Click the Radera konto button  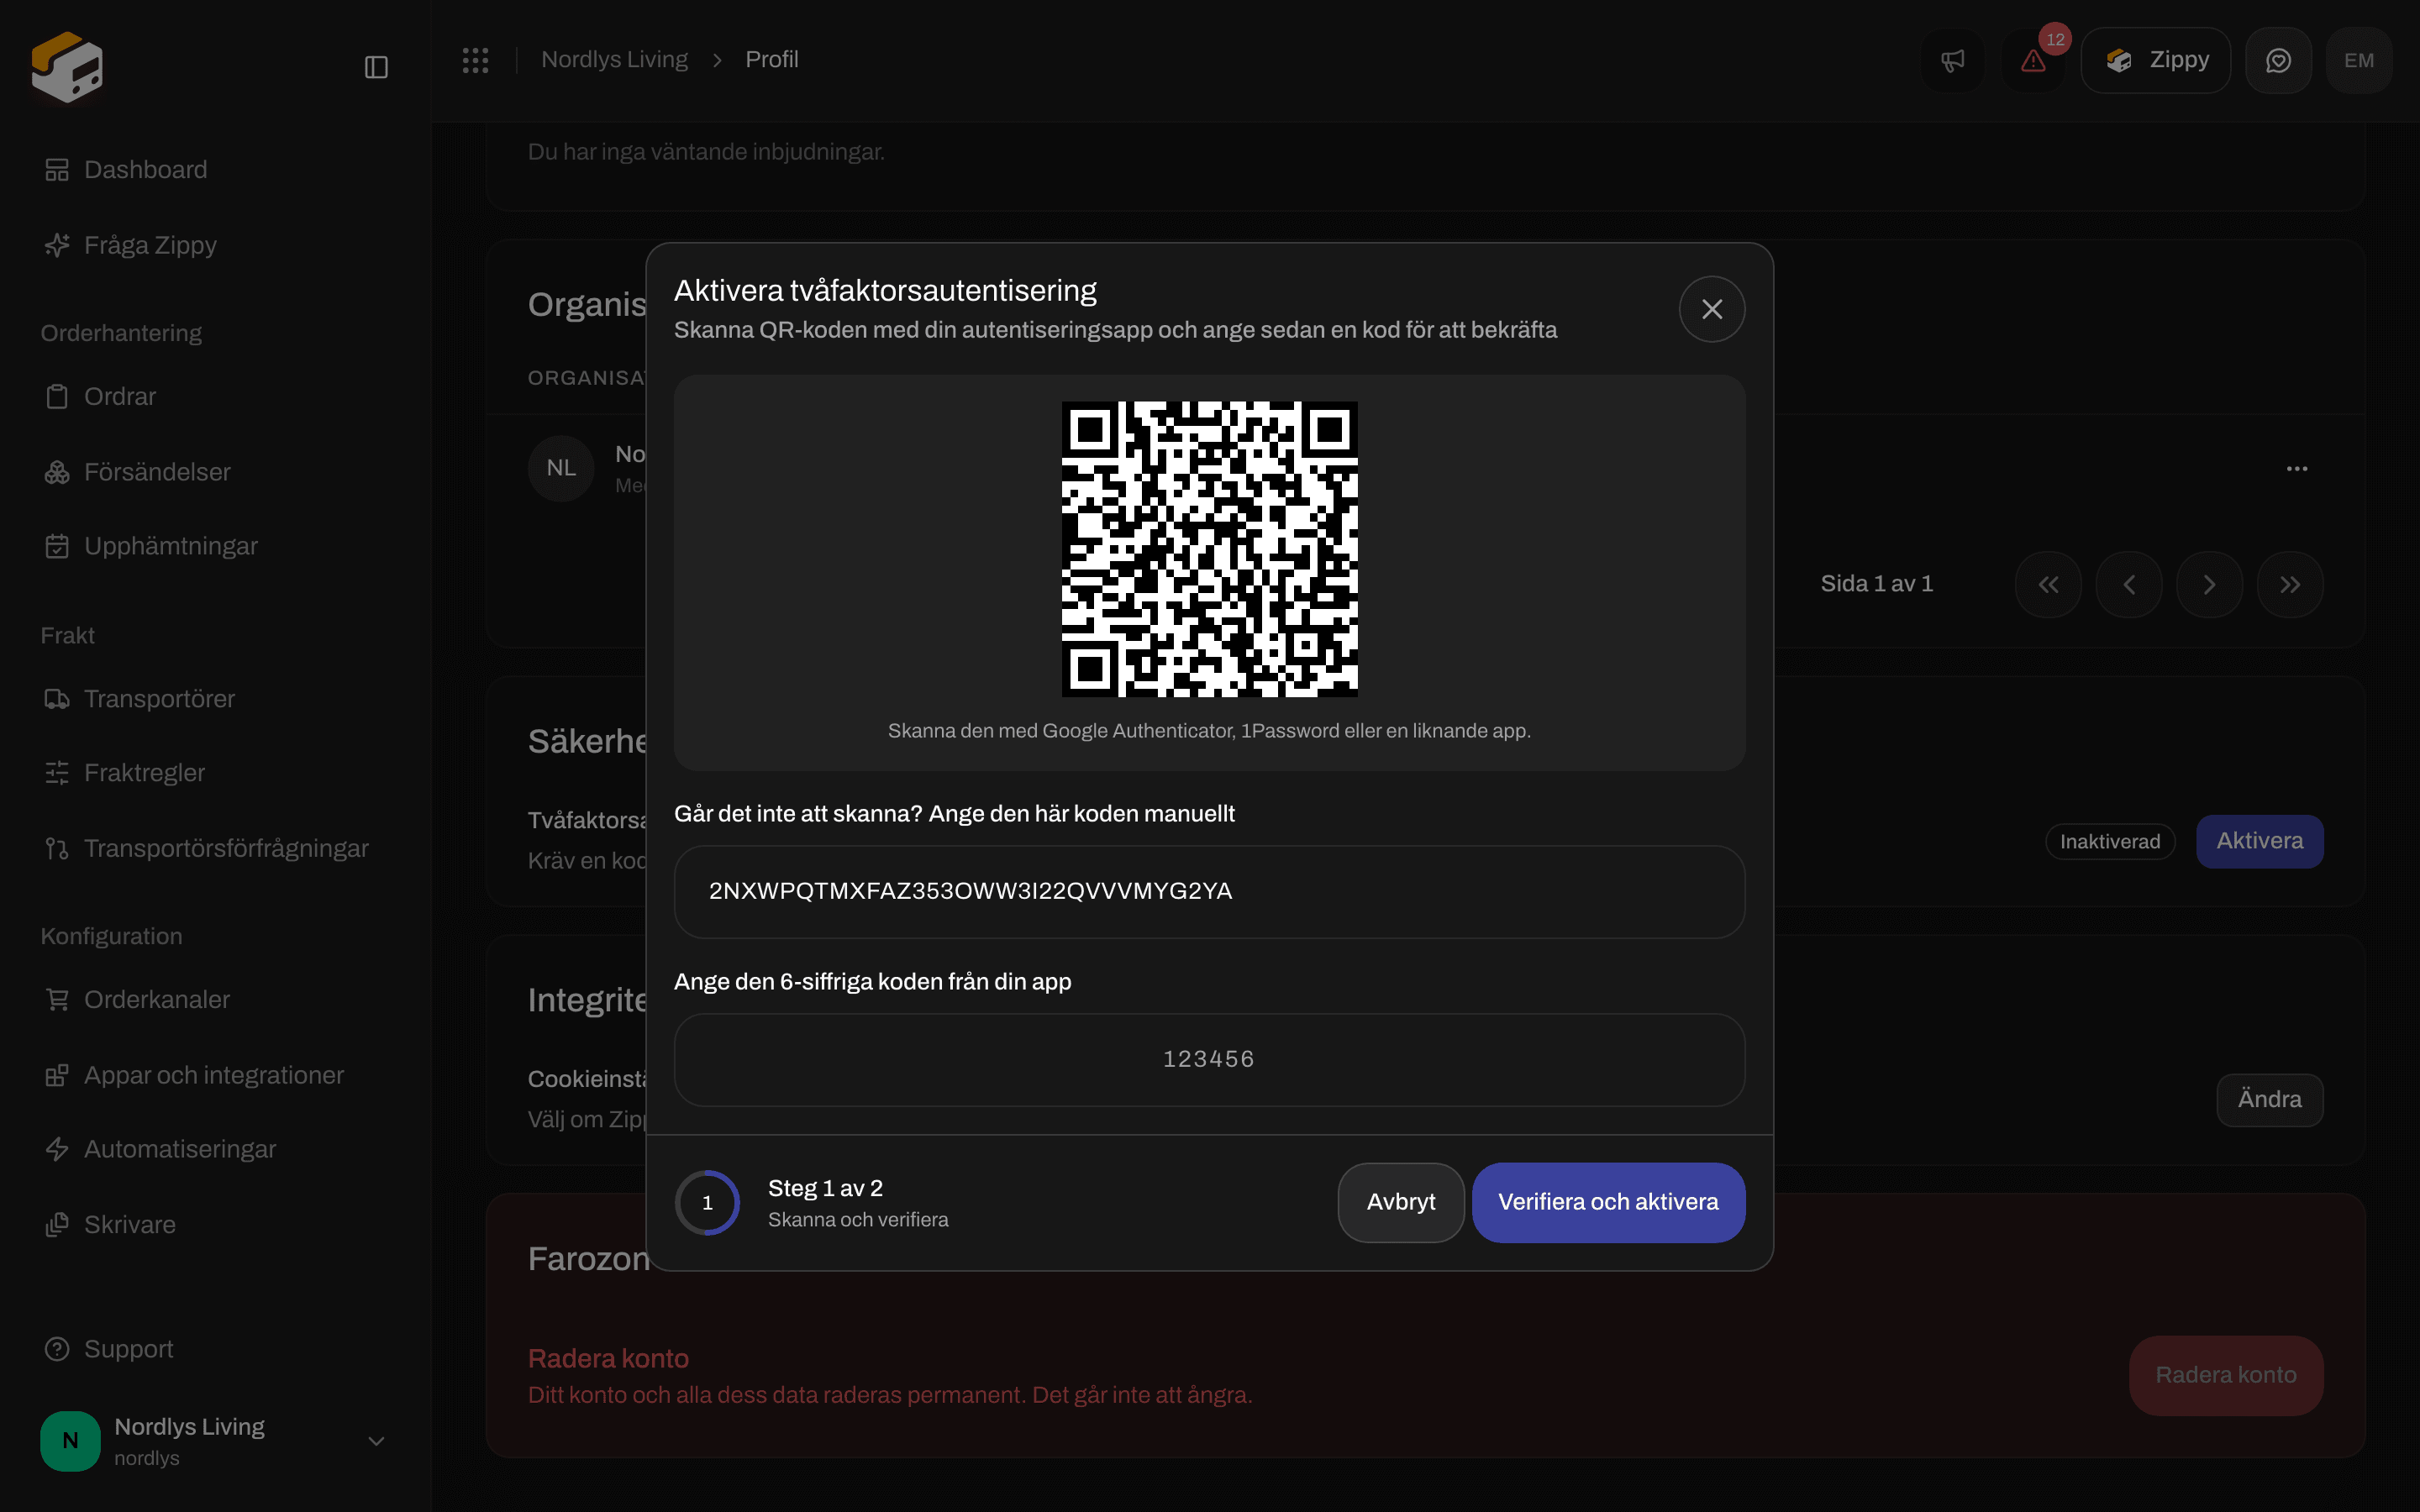pyautogui.click(x=2225, y=1375)
